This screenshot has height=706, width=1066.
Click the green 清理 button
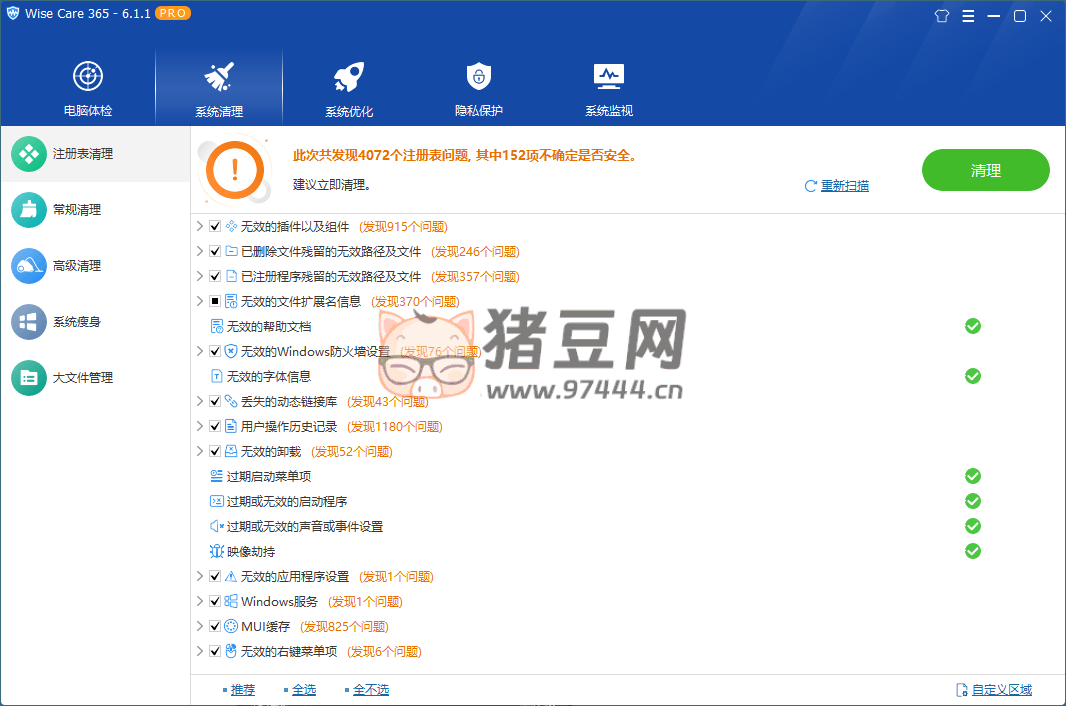pyautogui.click(x=985, y=170)
